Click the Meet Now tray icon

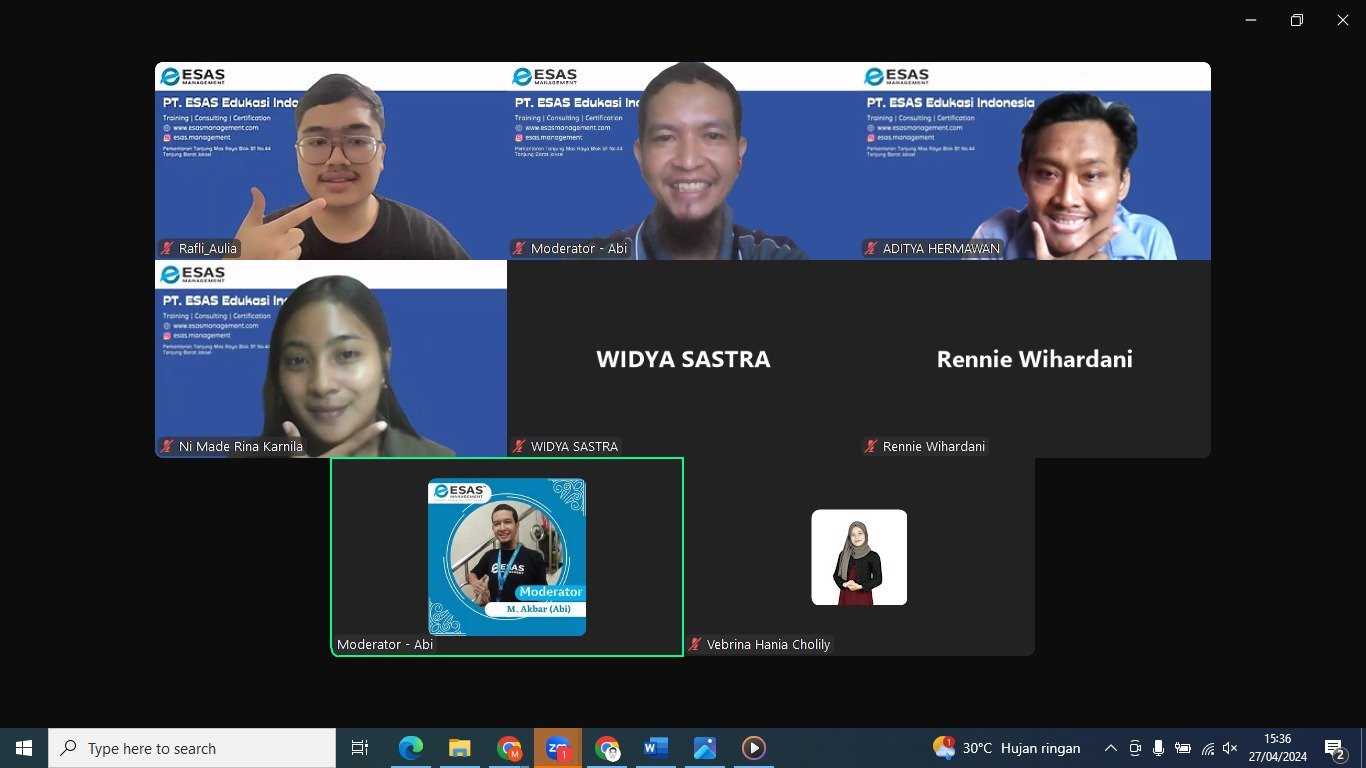pyautogui.click(x=1135, y=748)
